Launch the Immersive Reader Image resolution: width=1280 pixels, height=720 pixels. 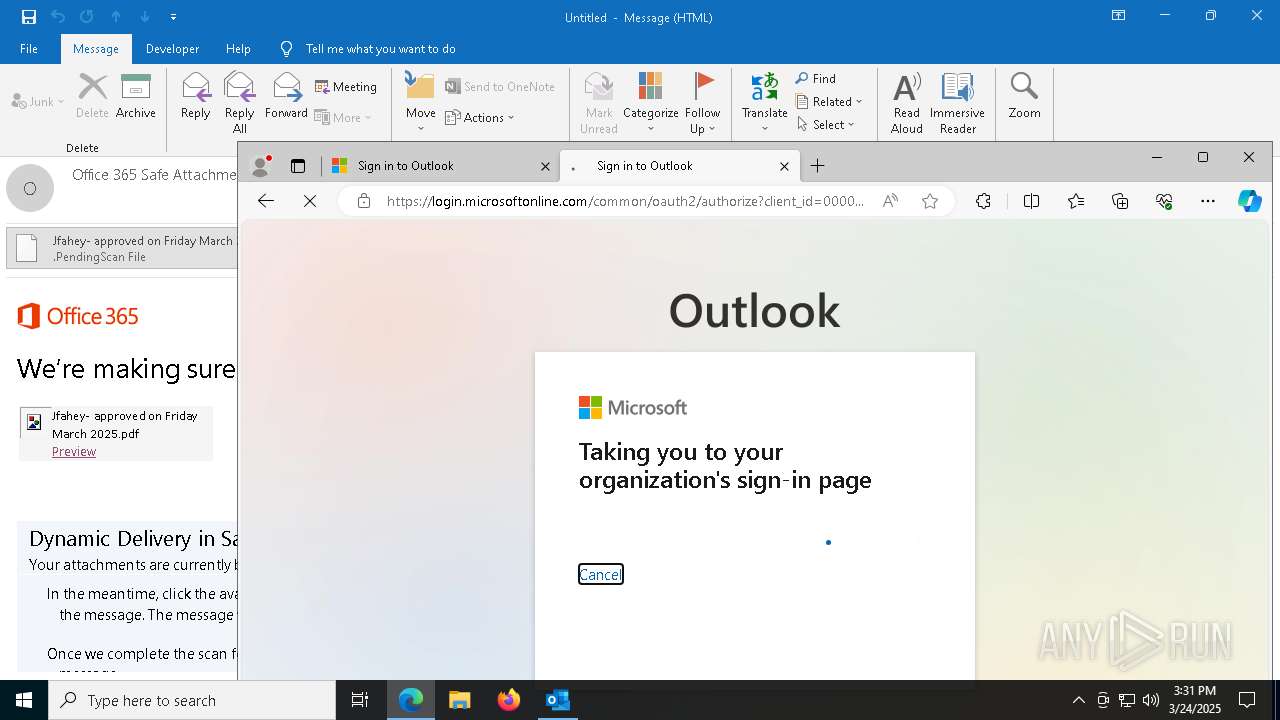(957, 102)
